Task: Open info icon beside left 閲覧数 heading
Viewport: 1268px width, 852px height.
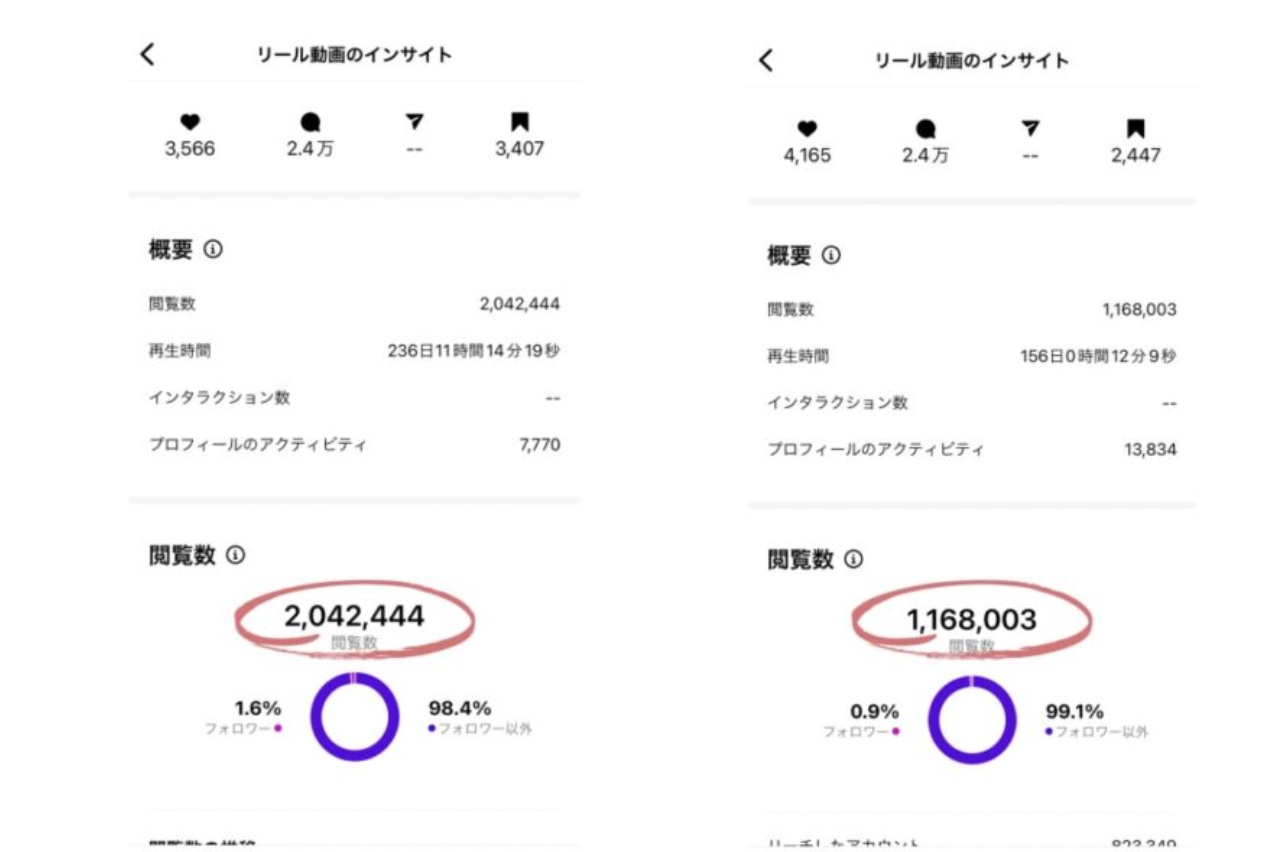Action: [236, 555]
